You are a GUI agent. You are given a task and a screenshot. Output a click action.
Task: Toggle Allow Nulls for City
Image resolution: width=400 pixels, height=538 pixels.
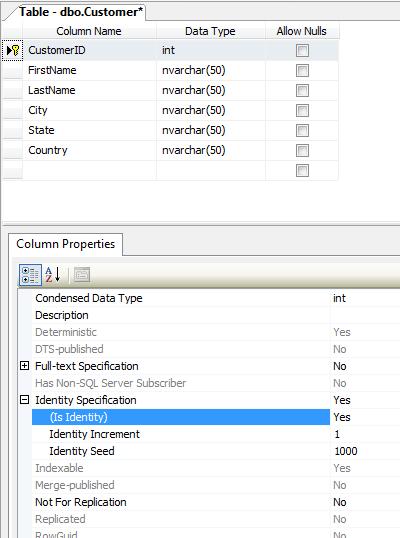pyautogui.click(x=302, y=110)
